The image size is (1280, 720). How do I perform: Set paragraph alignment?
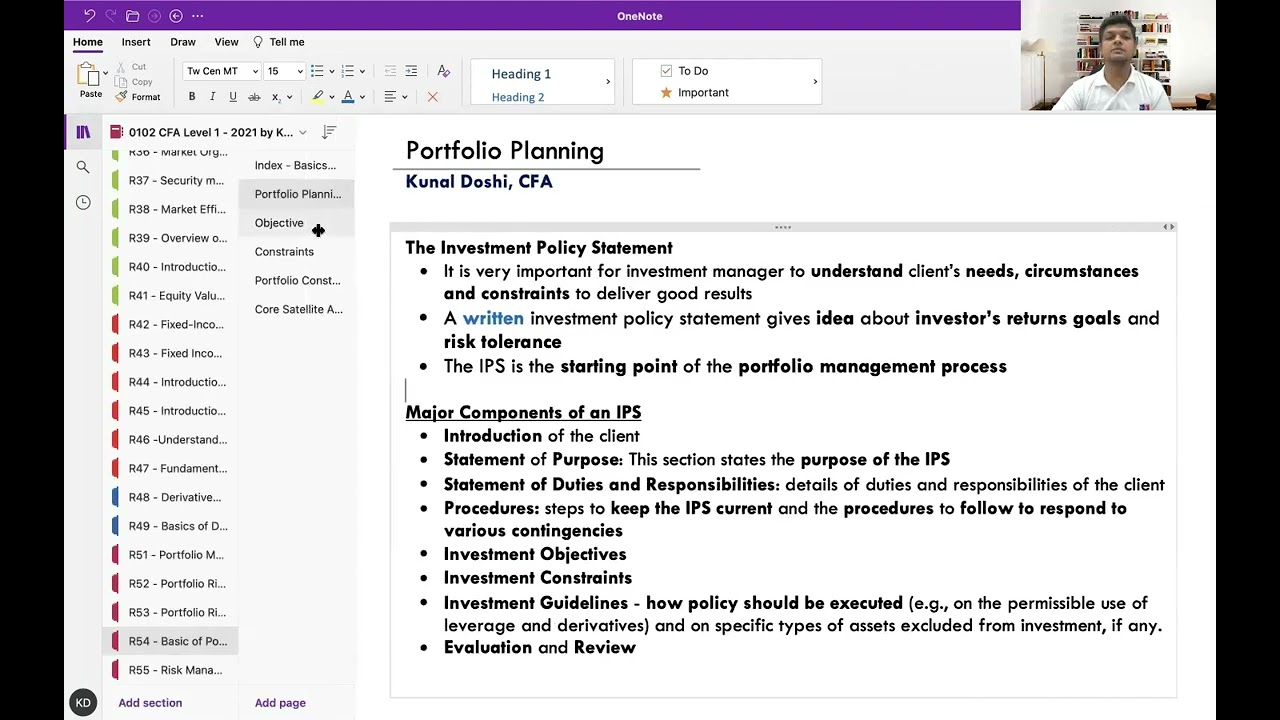point(390,97)
